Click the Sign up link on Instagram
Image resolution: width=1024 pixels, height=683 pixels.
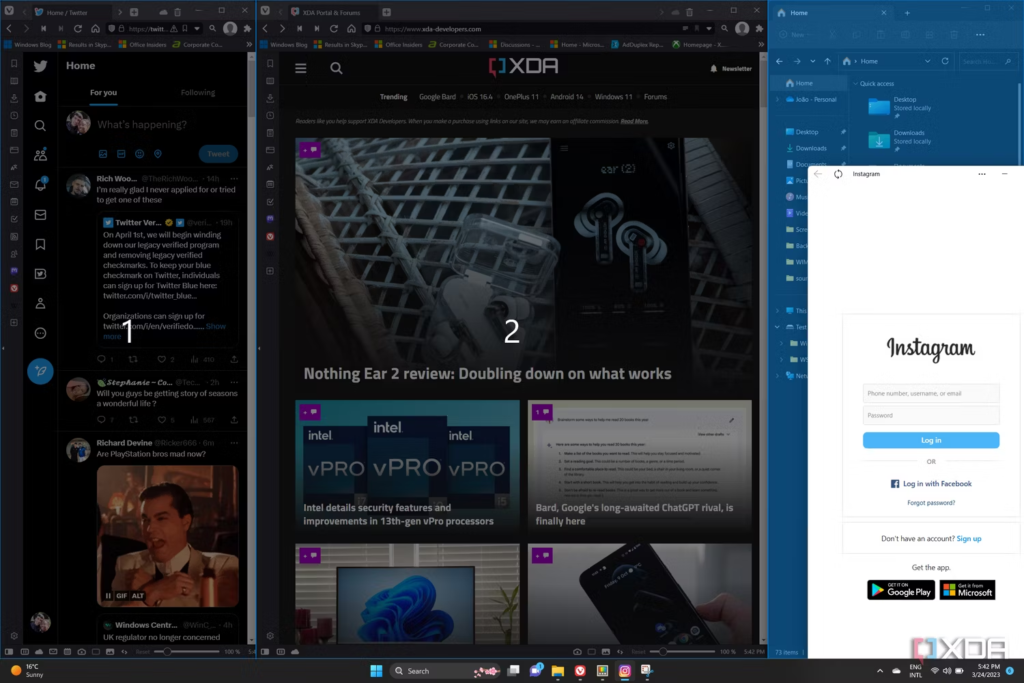coord(968,539)
